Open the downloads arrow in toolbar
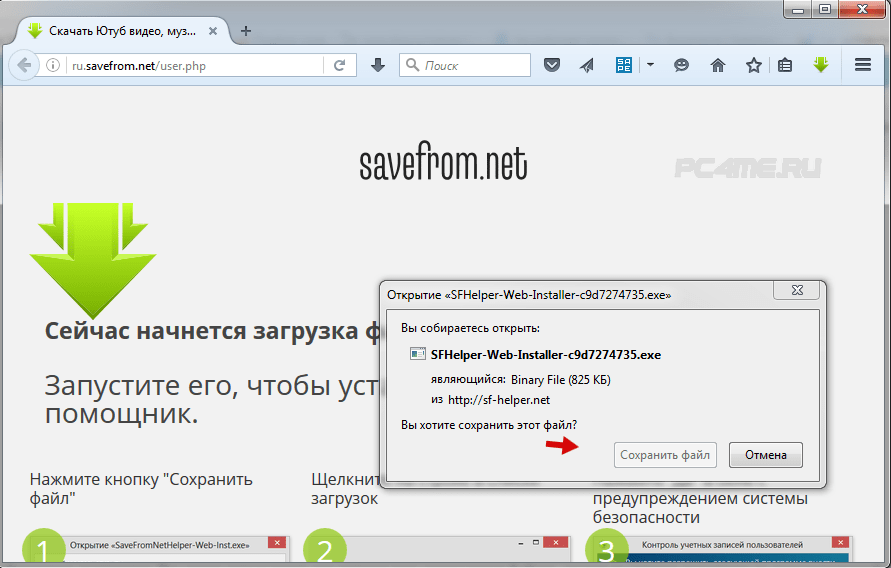 click(378, 65)
